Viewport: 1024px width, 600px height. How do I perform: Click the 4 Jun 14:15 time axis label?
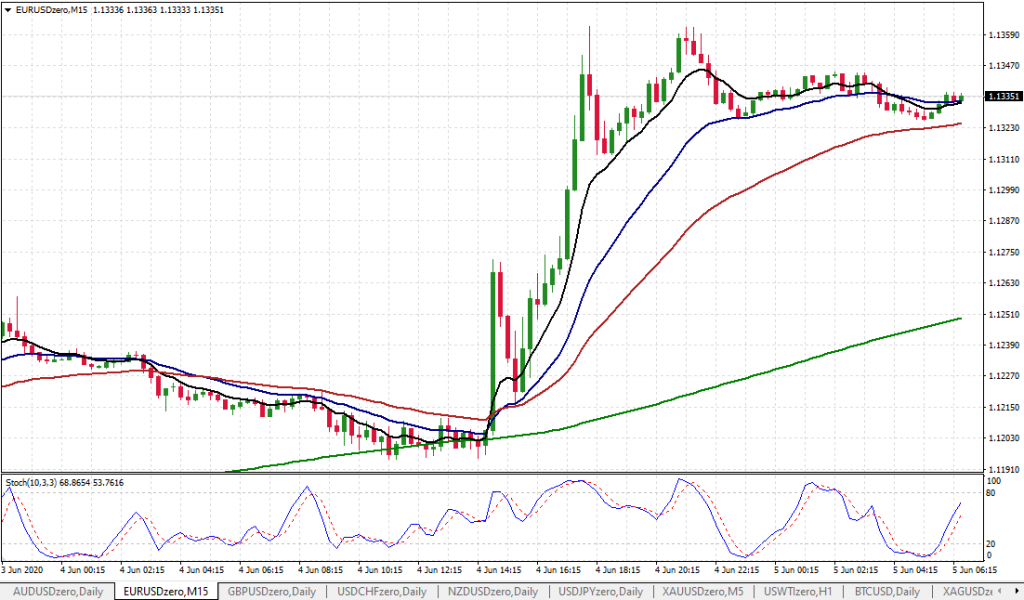coord(500,569)
